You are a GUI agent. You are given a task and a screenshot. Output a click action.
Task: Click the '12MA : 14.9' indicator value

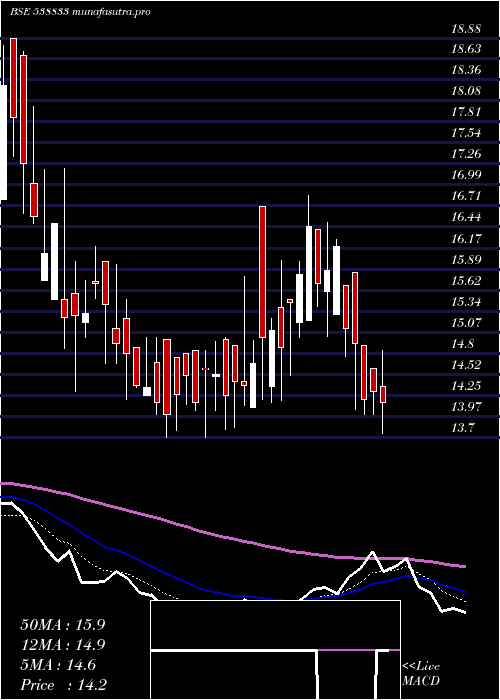click(62, 645)
